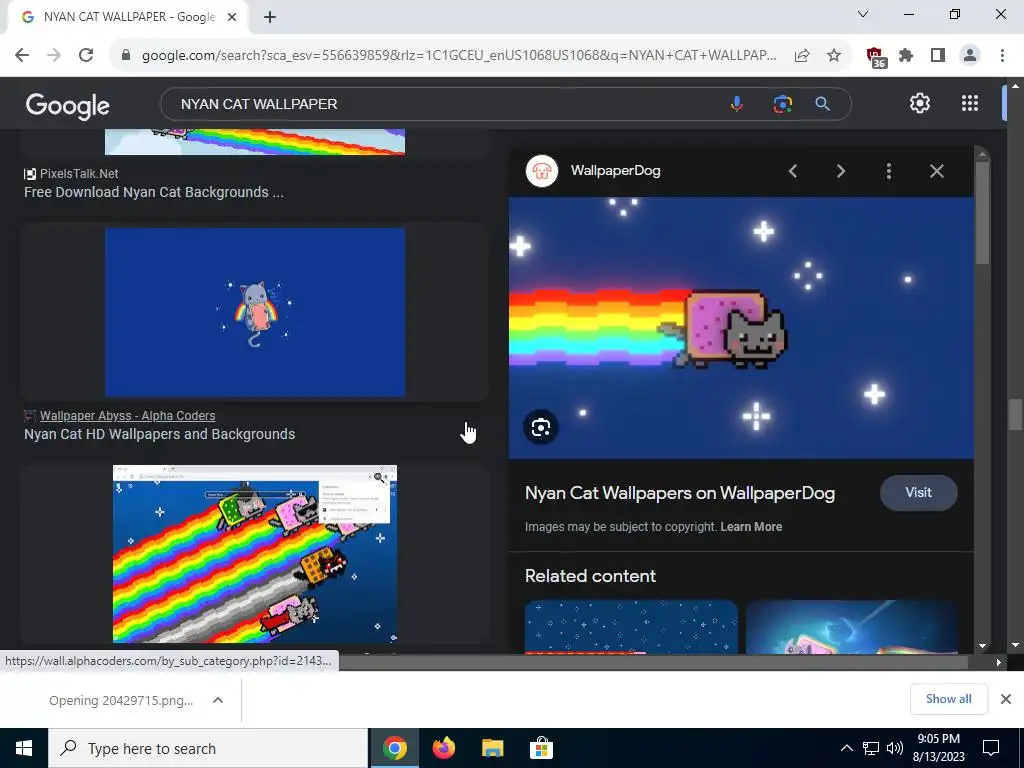
Task: Click the site lock icon in address bar
Action: 126,55
